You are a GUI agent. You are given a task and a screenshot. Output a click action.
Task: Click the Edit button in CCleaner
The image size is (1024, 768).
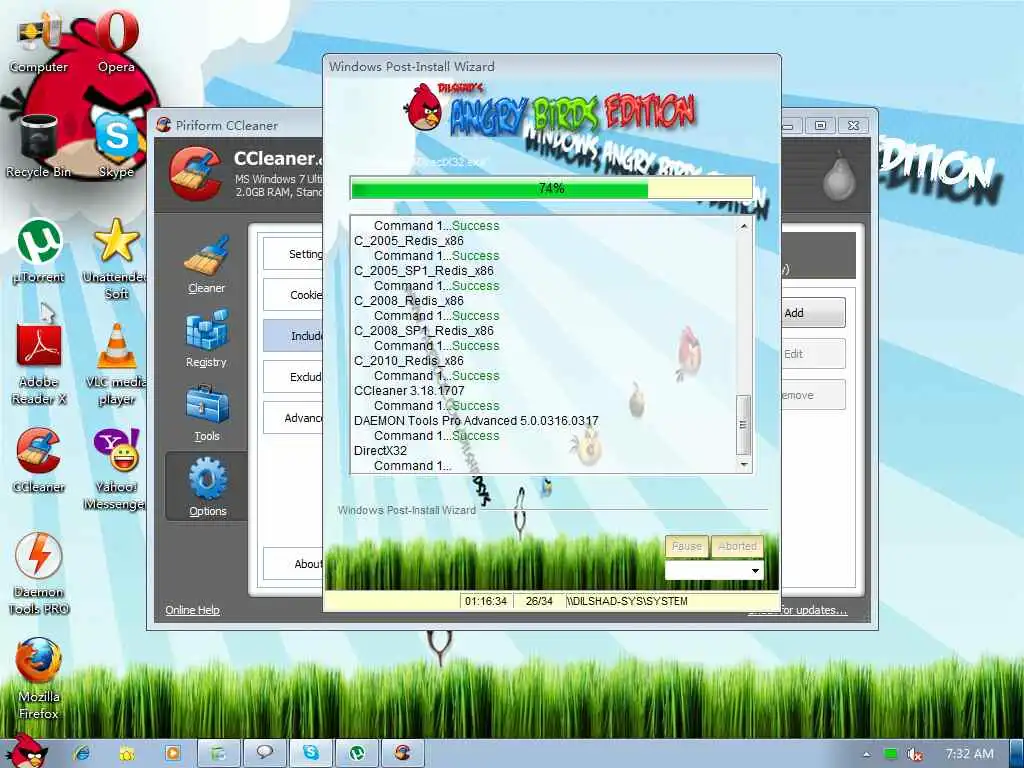click(813, 354)
